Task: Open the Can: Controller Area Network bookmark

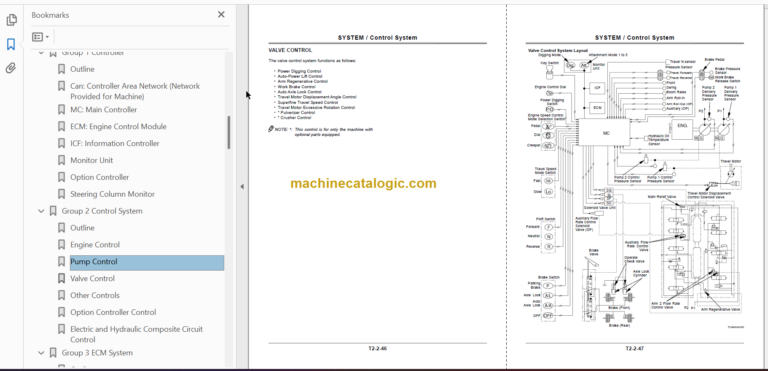Action: coord(135,91)
